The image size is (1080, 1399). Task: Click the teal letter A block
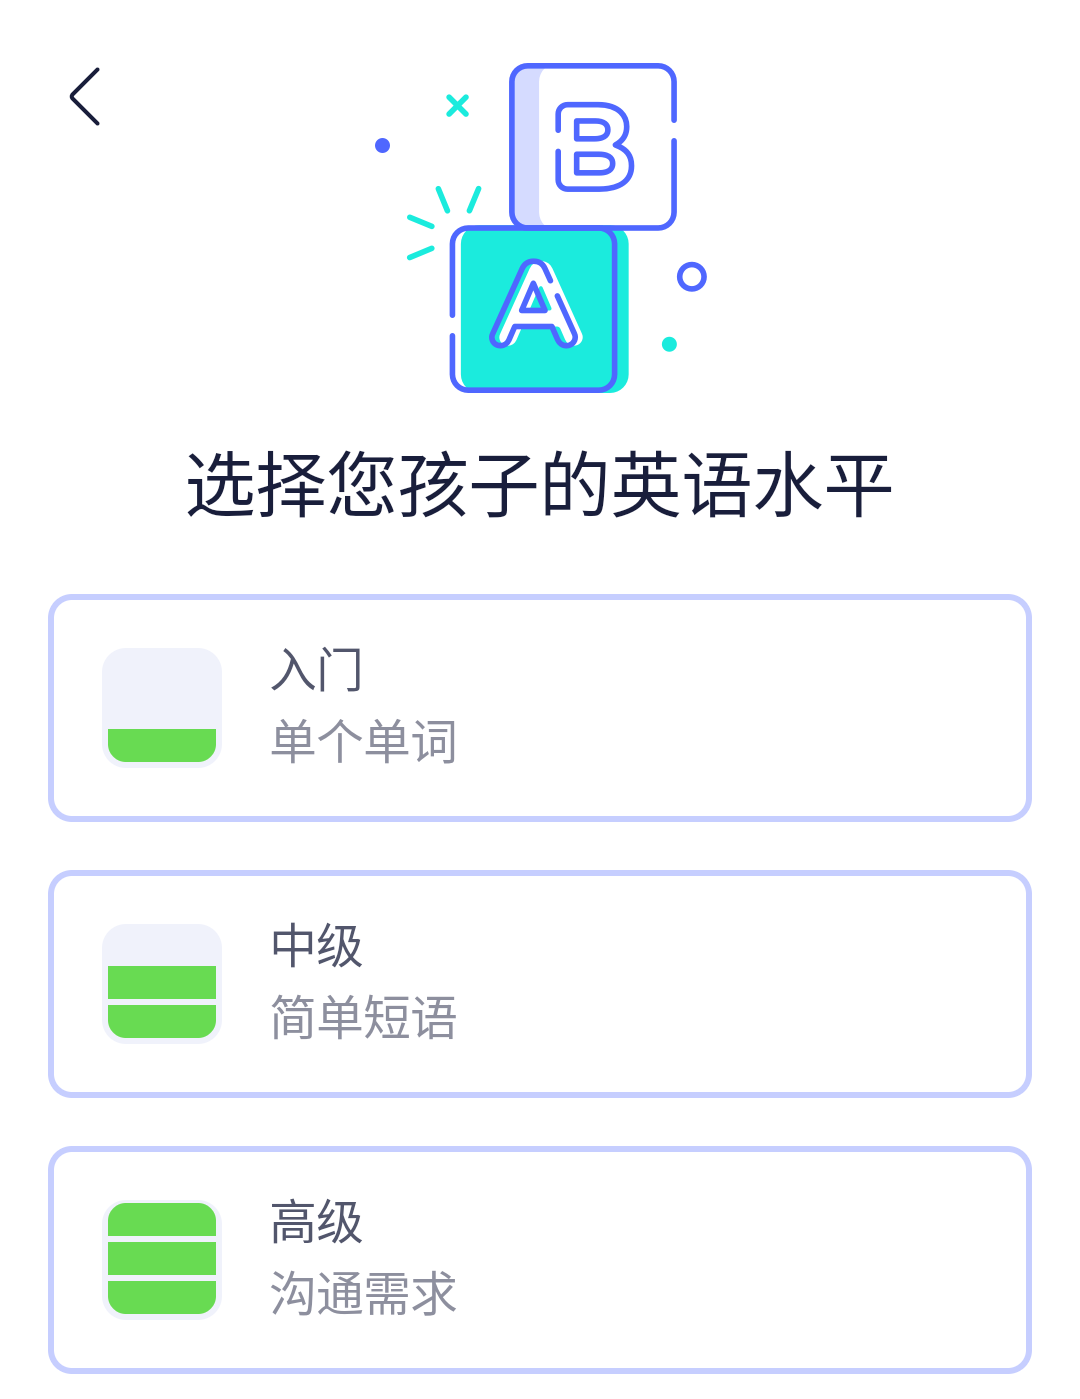pyautogui.click(x=535, y=309)
